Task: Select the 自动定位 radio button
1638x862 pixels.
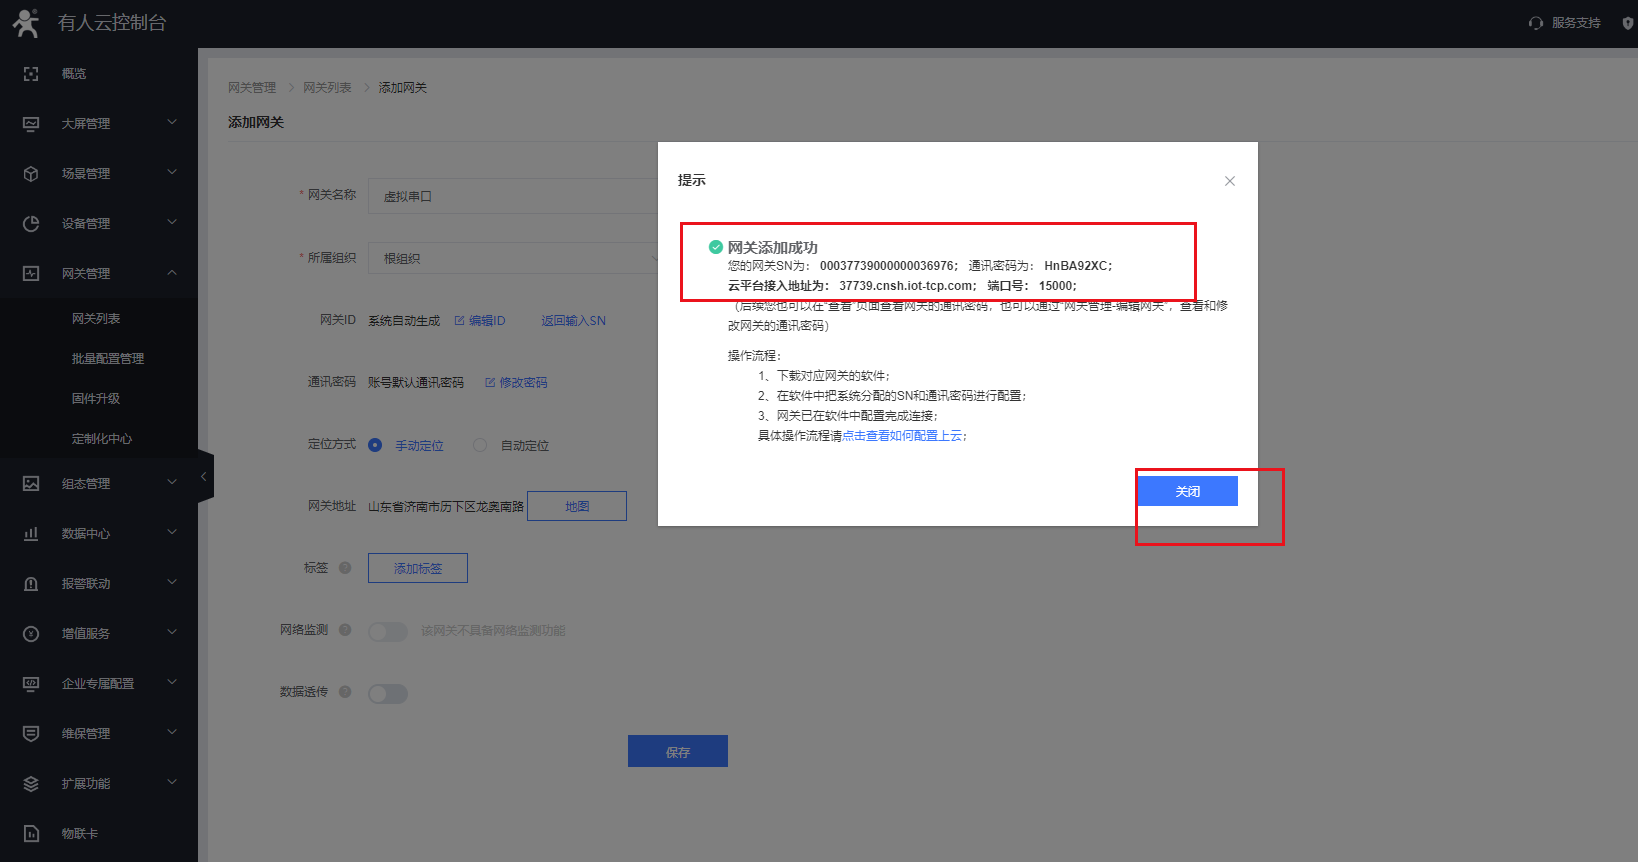Action: tap(480, 445)
